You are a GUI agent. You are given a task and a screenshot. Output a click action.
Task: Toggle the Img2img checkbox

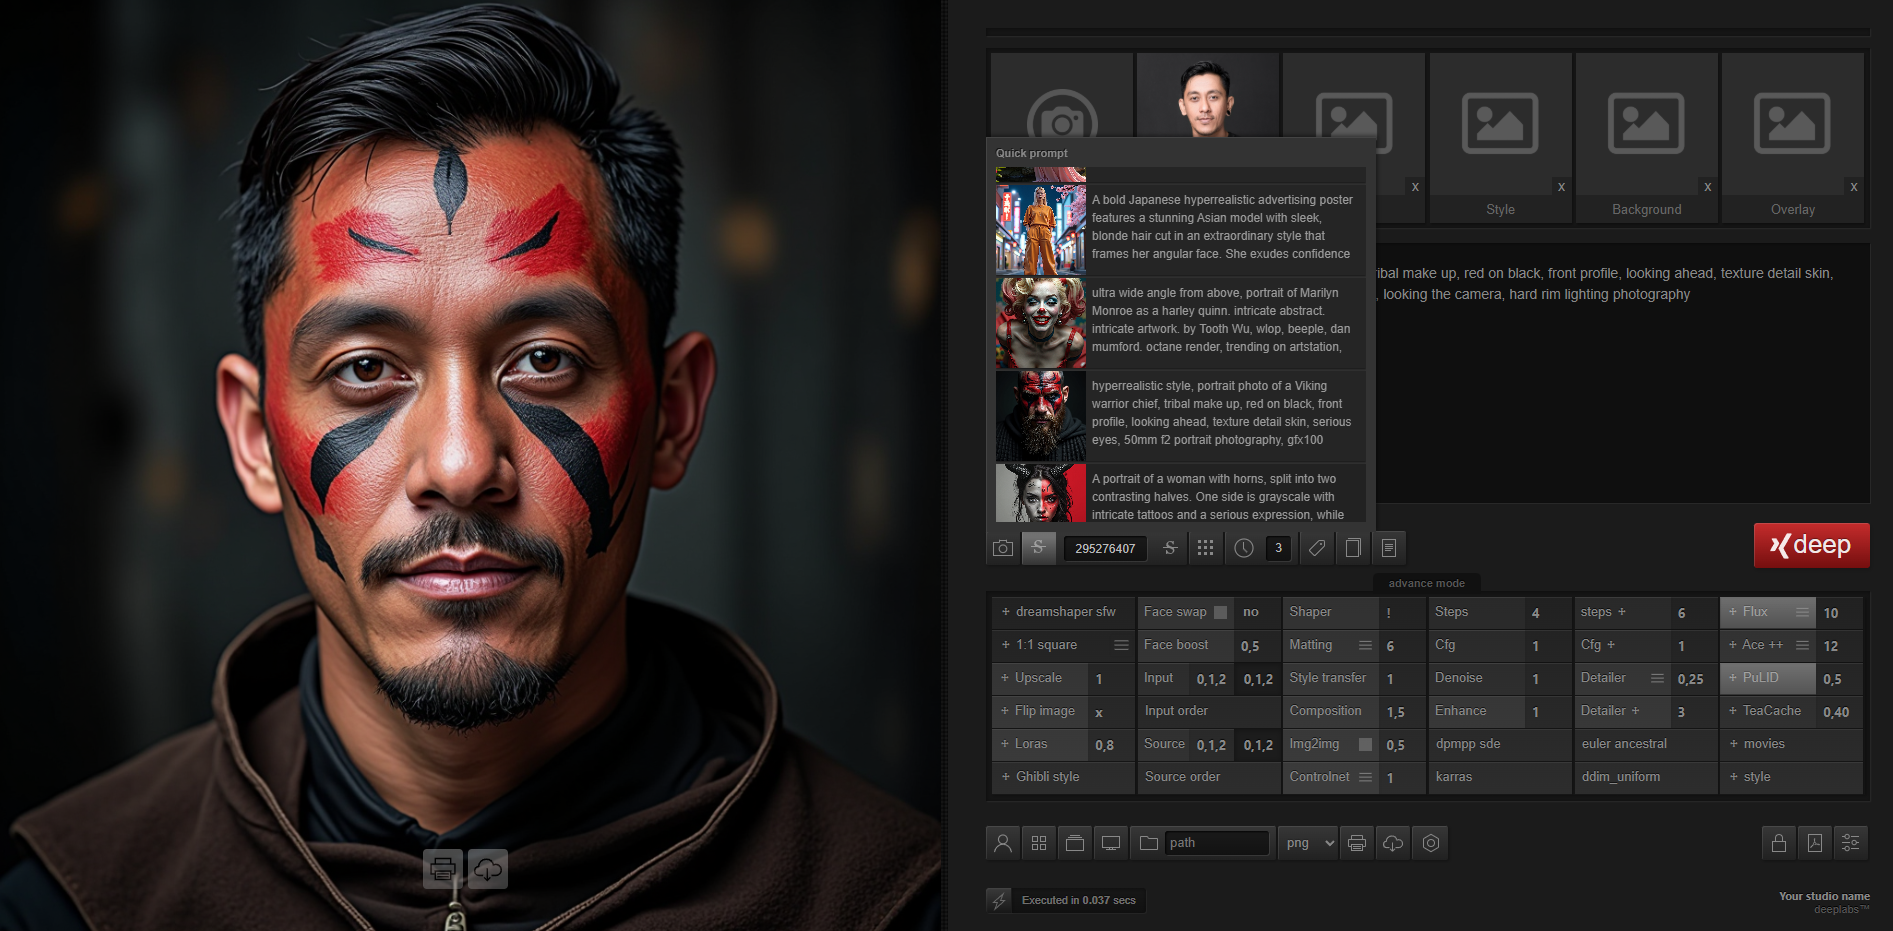click(1365, 744)
